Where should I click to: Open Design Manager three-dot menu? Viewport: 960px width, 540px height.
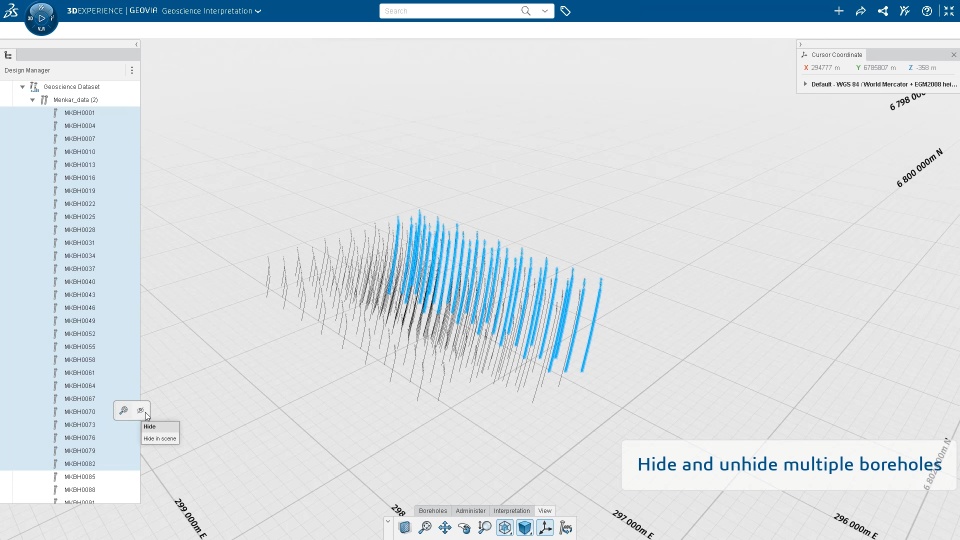pyautogui.click(x=132, y=70)
